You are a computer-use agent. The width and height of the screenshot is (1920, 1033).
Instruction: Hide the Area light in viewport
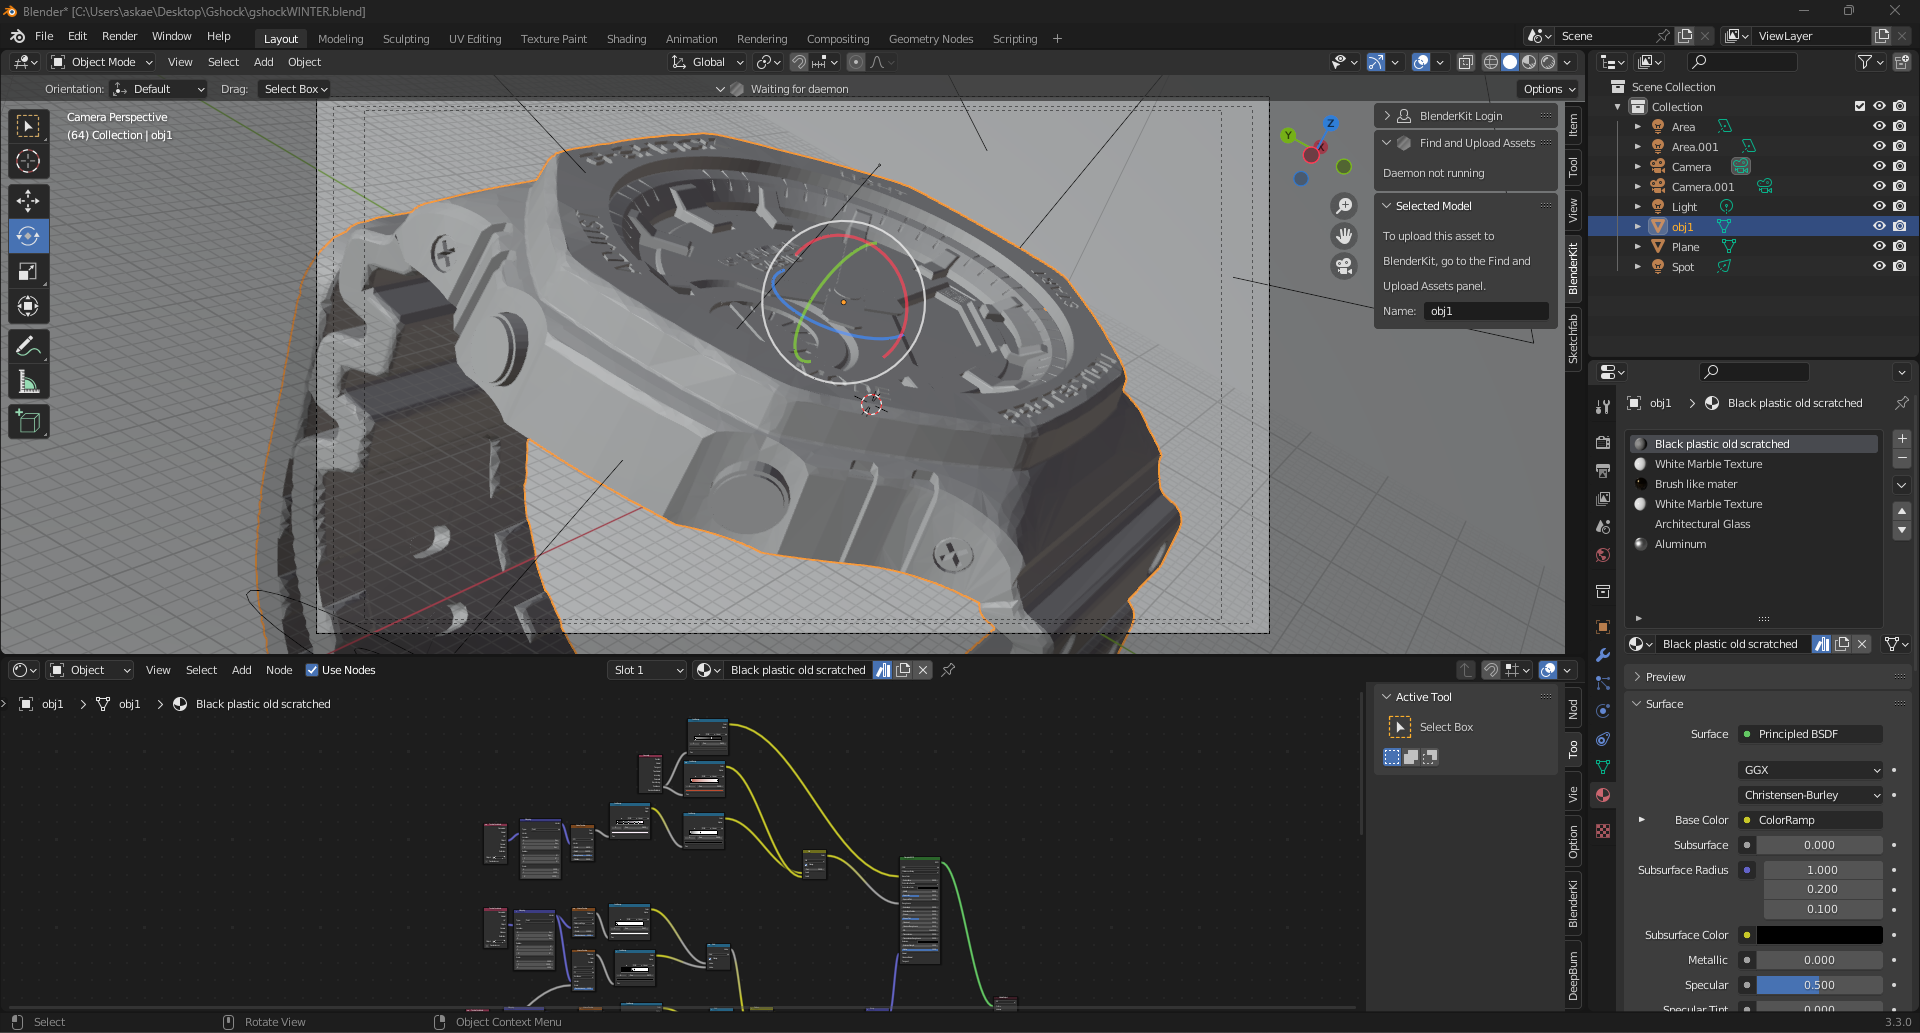(1879, 126)
